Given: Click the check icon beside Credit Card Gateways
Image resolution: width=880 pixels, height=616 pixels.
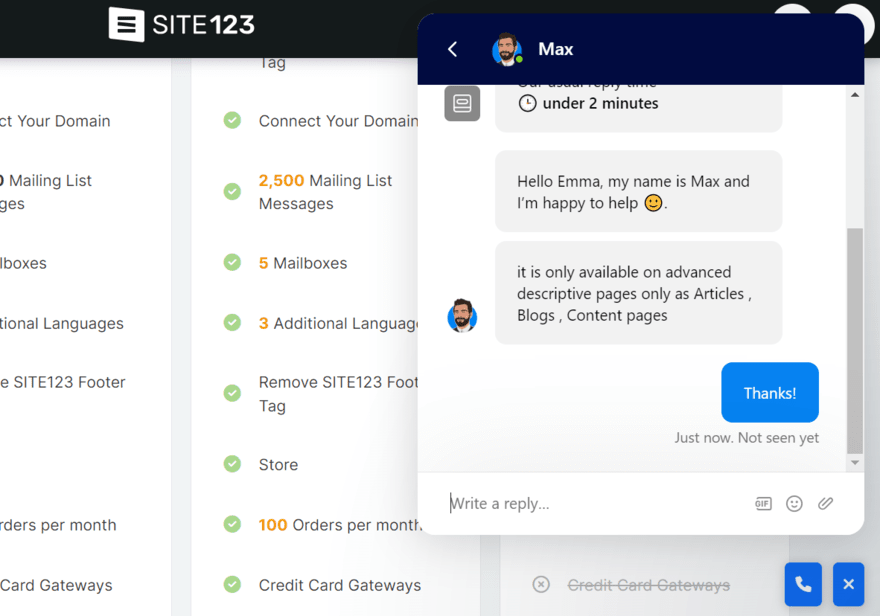Looking at the screenshot, I should click(x=232, y=585).
